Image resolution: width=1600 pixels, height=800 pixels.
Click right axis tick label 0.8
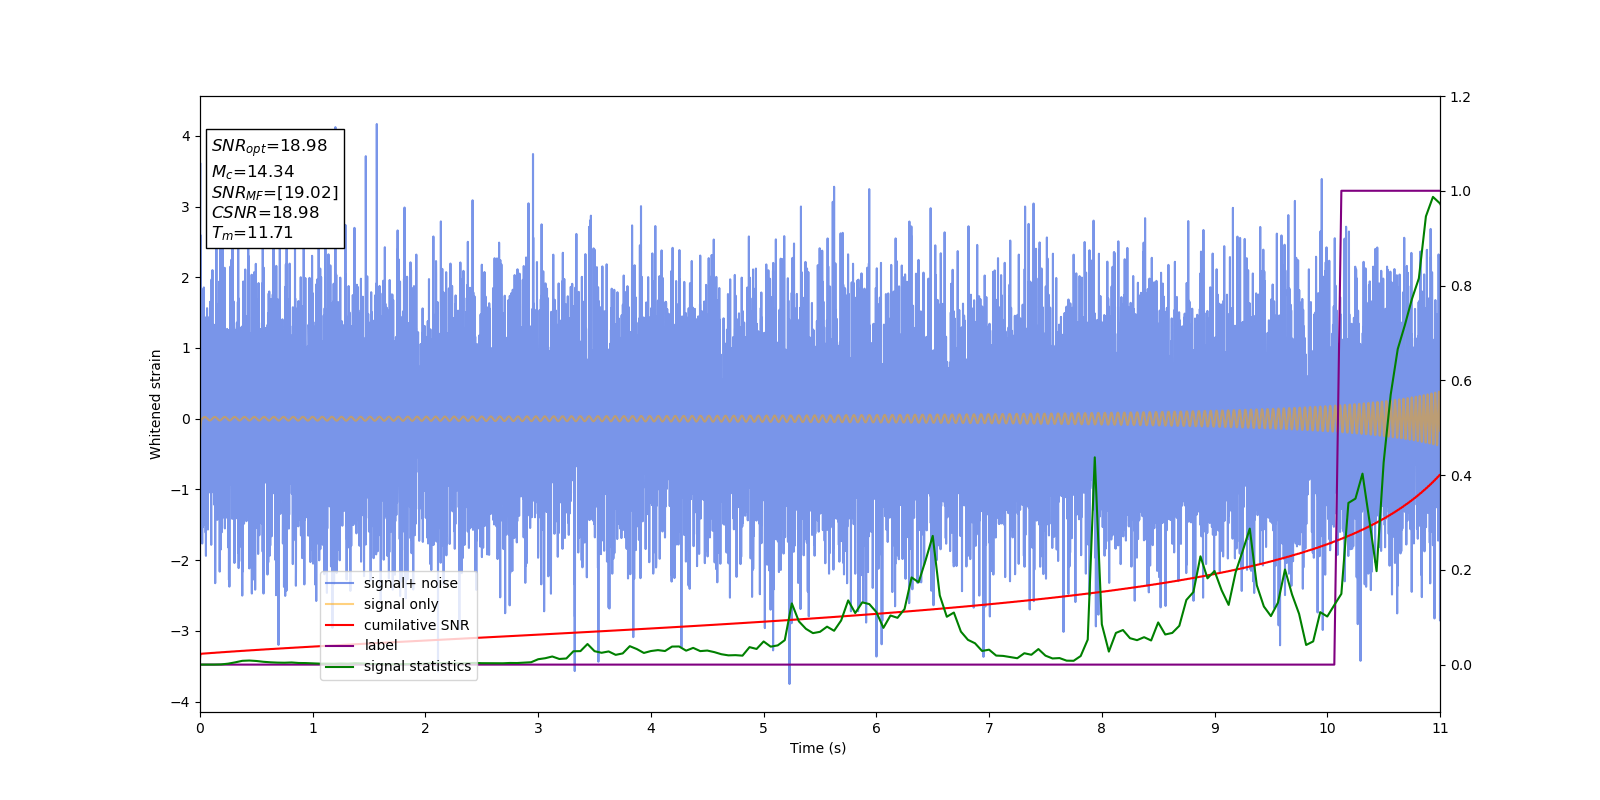click(x=1460, y=286)
